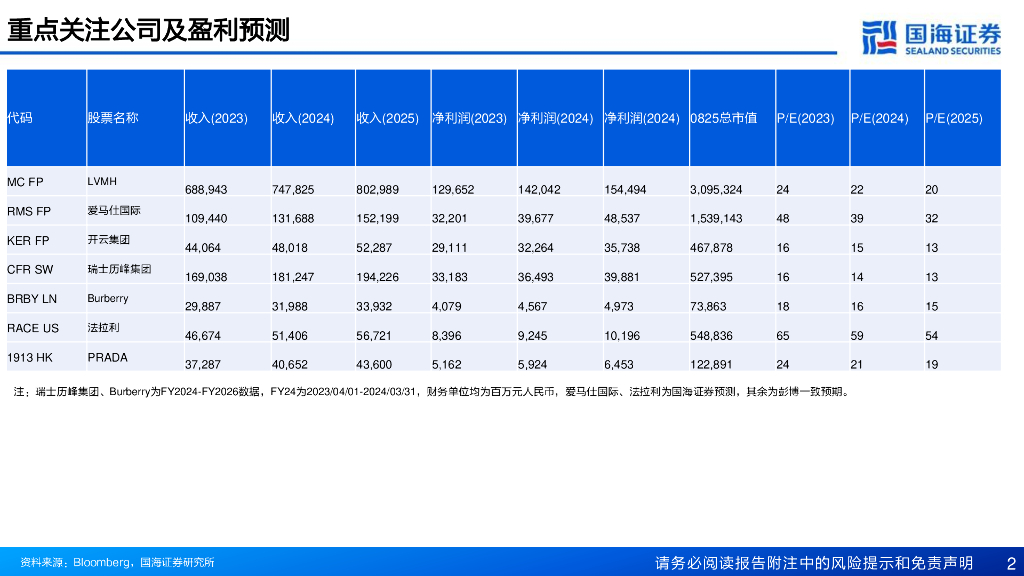Screen dimensions: 1024x576
Task: Click Kering net profit value 29,111
Action: (x=449, y=248)
